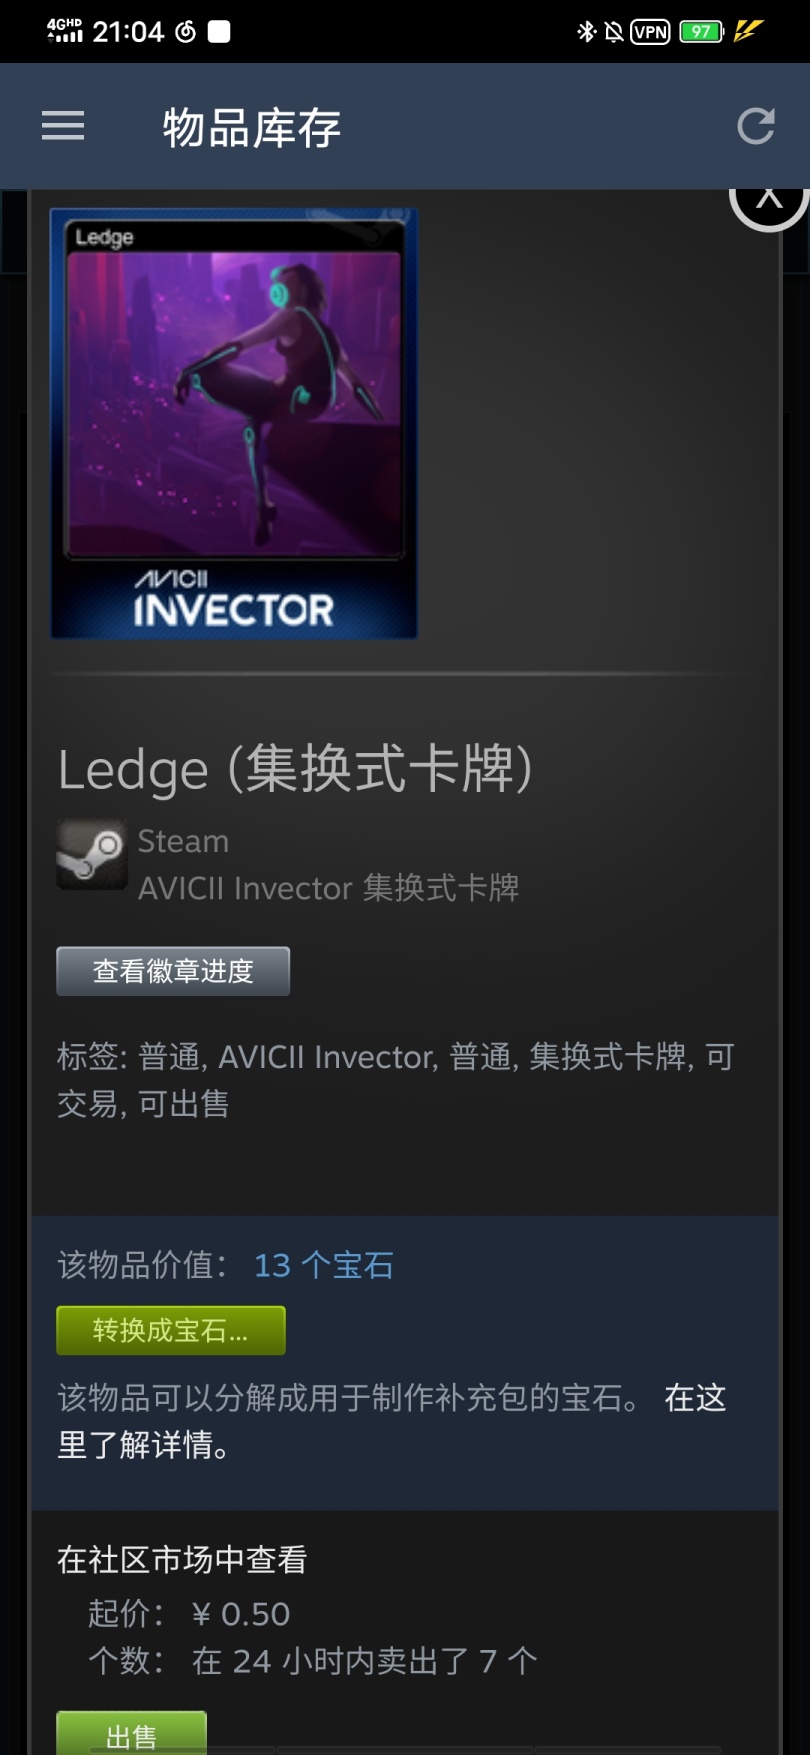
Task: Tap the battery indicator icon
Action: point(702,32)
